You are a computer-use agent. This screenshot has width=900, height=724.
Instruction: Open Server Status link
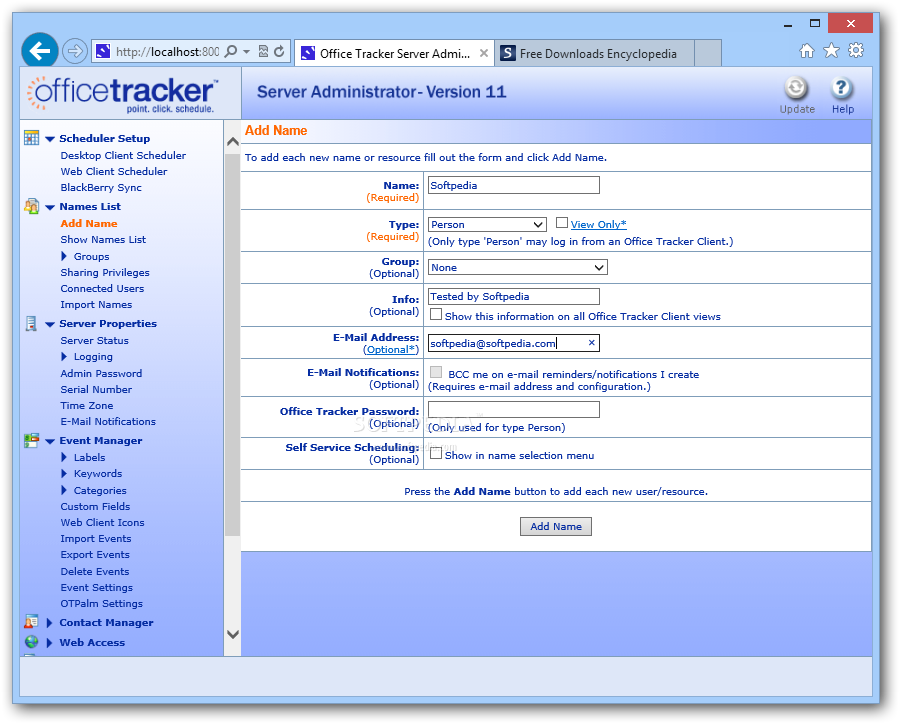coord(95,340)
